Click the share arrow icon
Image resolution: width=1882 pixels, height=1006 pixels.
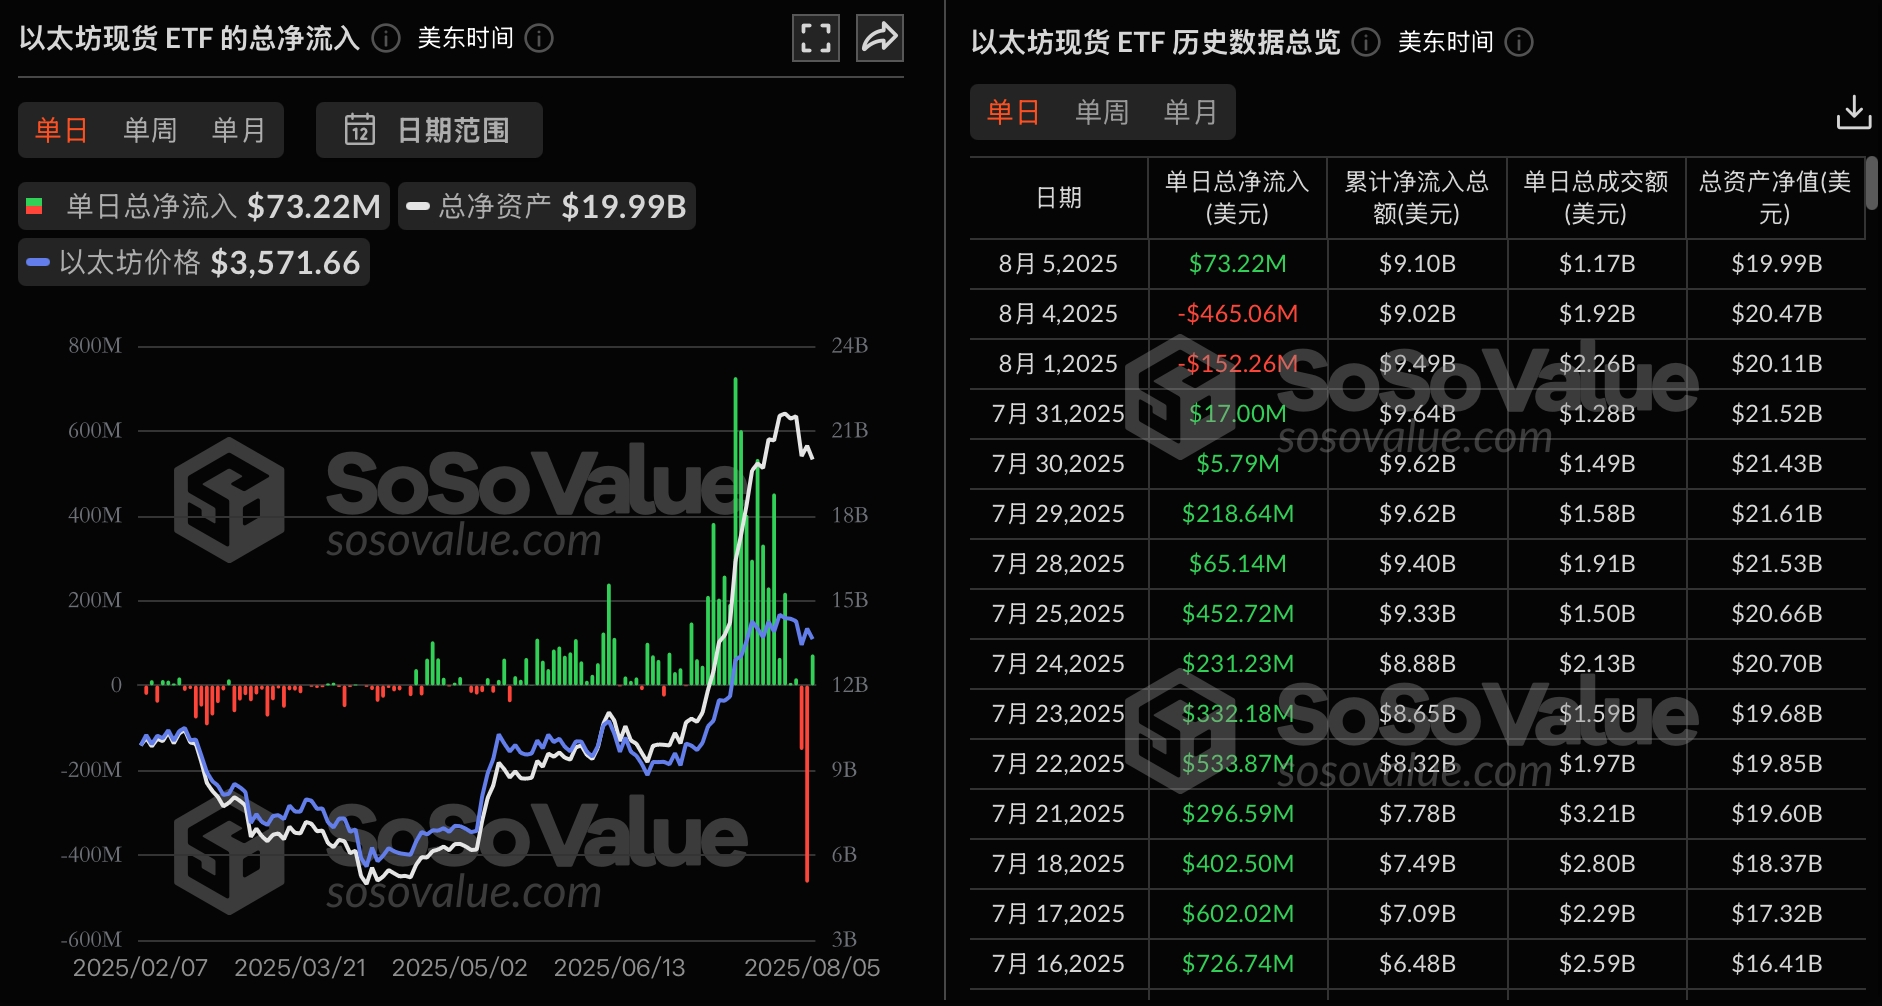point(880,39)
